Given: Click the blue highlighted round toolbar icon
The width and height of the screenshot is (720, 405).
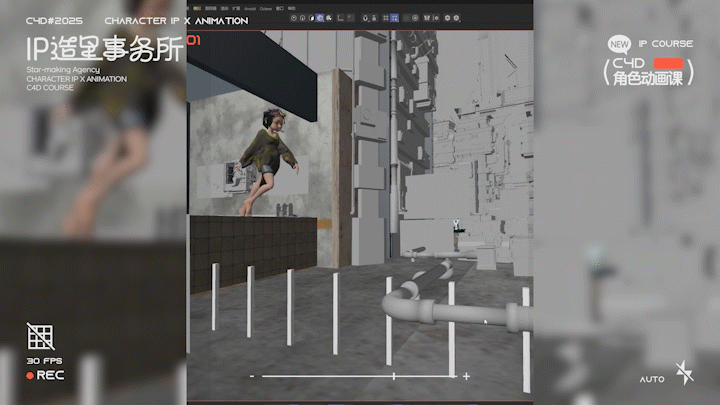Looking at the screenshot, I should (320, 18).
